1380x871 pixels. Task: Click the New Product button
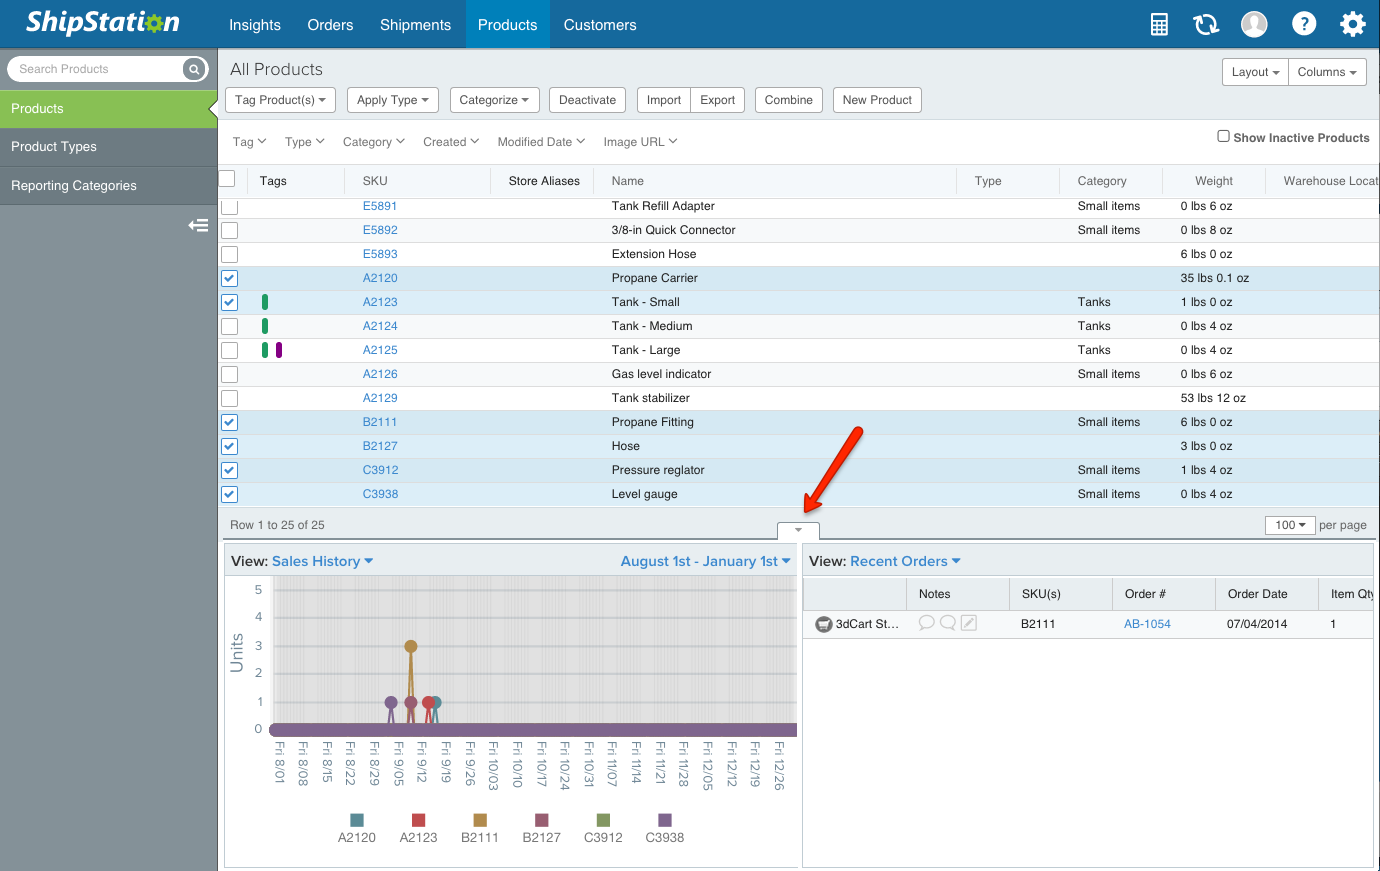[876, 100]
